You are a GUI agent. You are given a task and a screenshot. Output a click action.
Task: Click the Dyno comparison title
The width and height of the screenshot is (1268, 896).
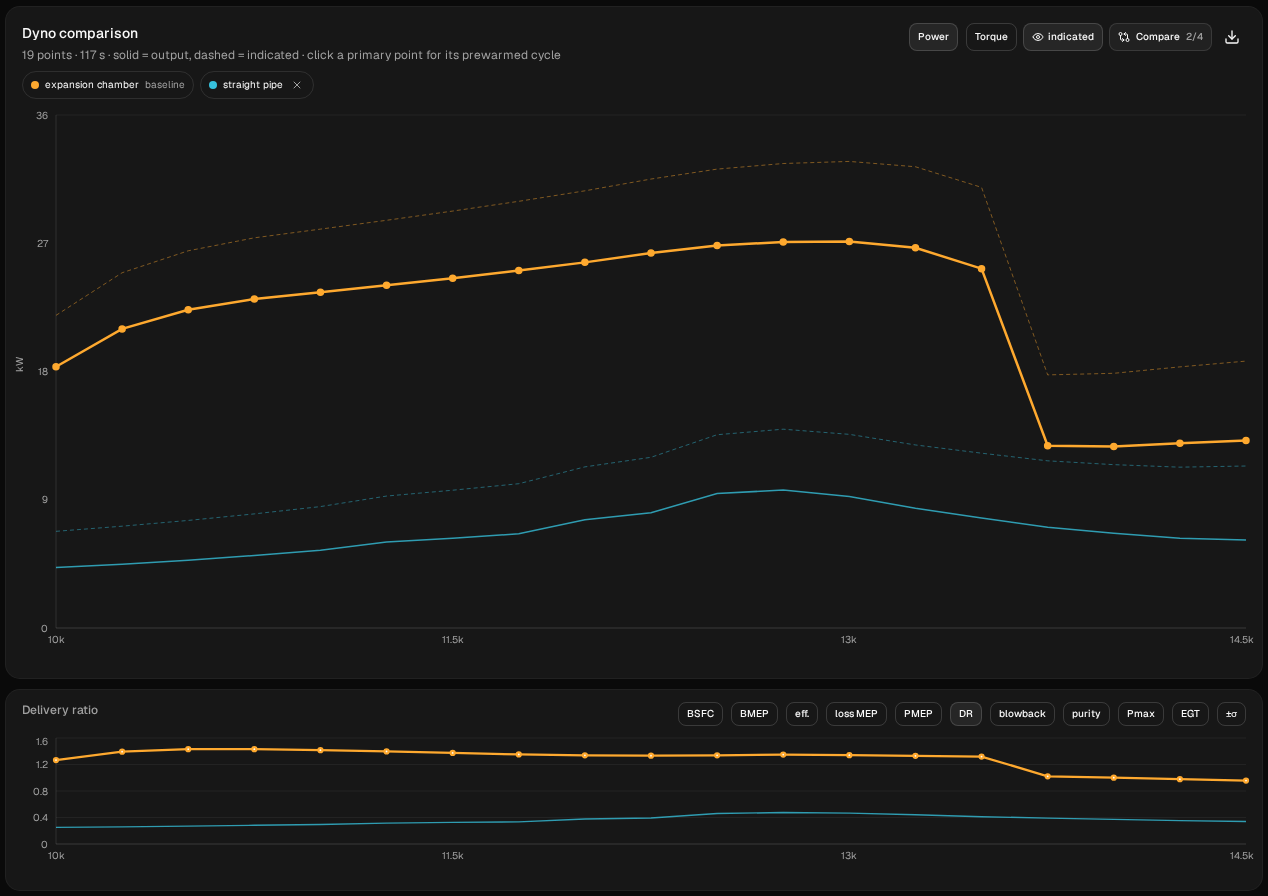pos(80,33)
